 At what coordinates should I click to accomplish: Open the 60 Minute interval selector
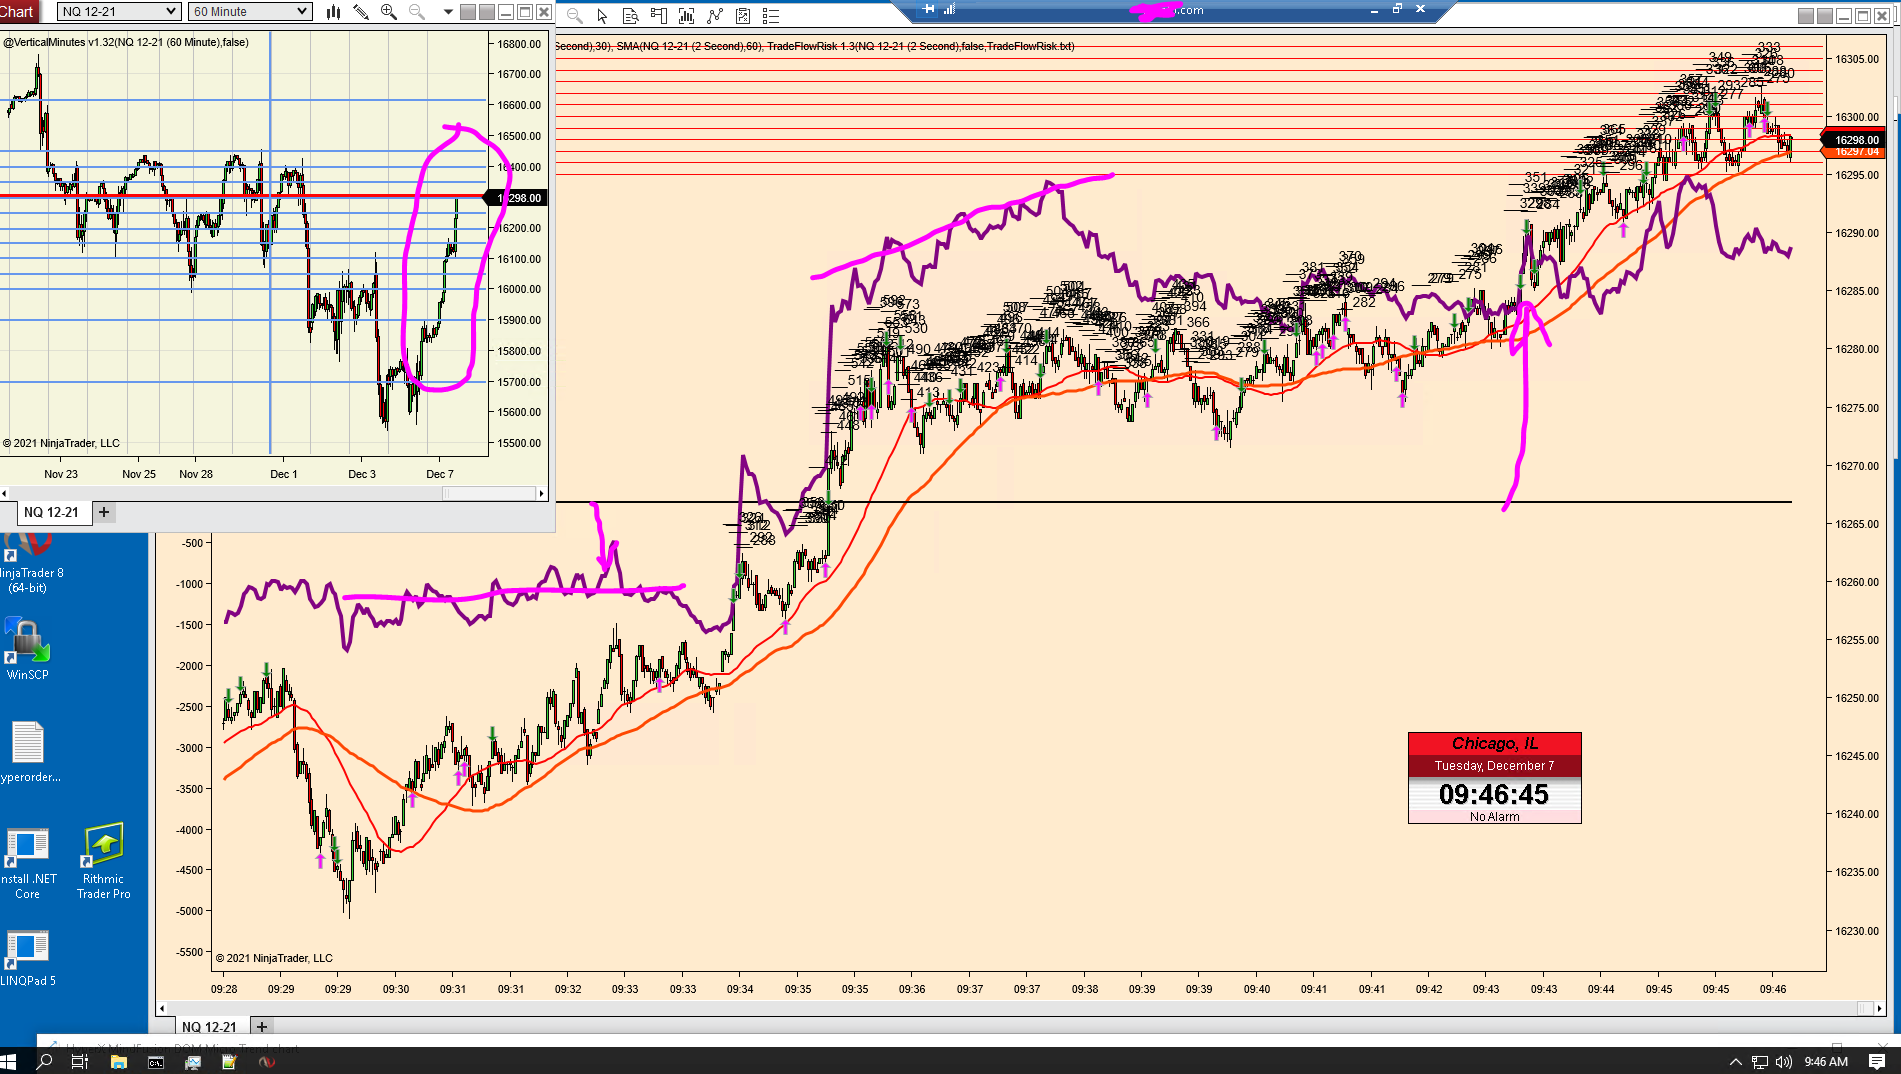click(x=251, y=11)
